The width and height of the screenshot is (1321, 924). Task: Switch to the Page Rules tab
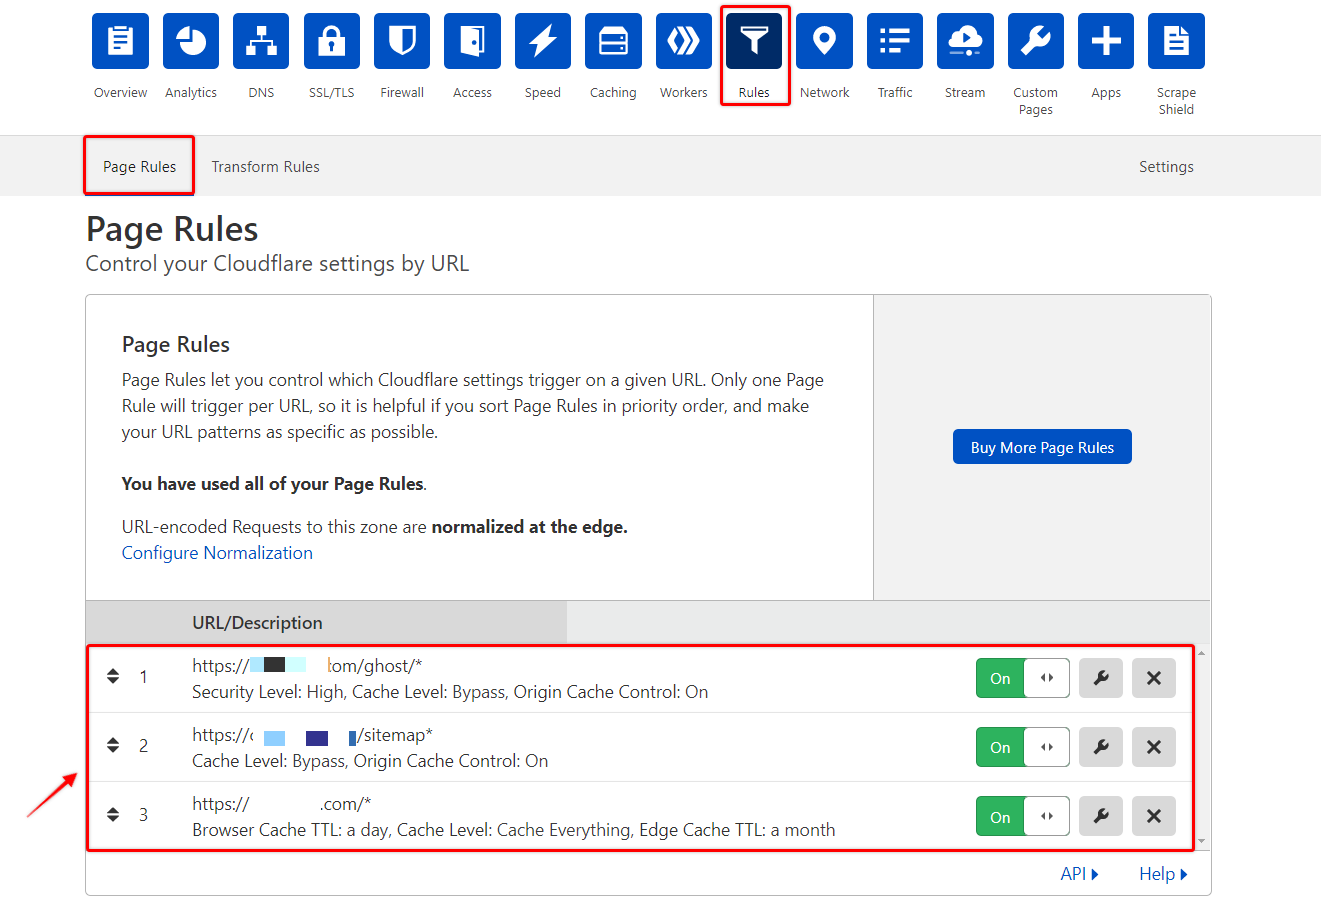pyautogui.click(x=139, y=167)
